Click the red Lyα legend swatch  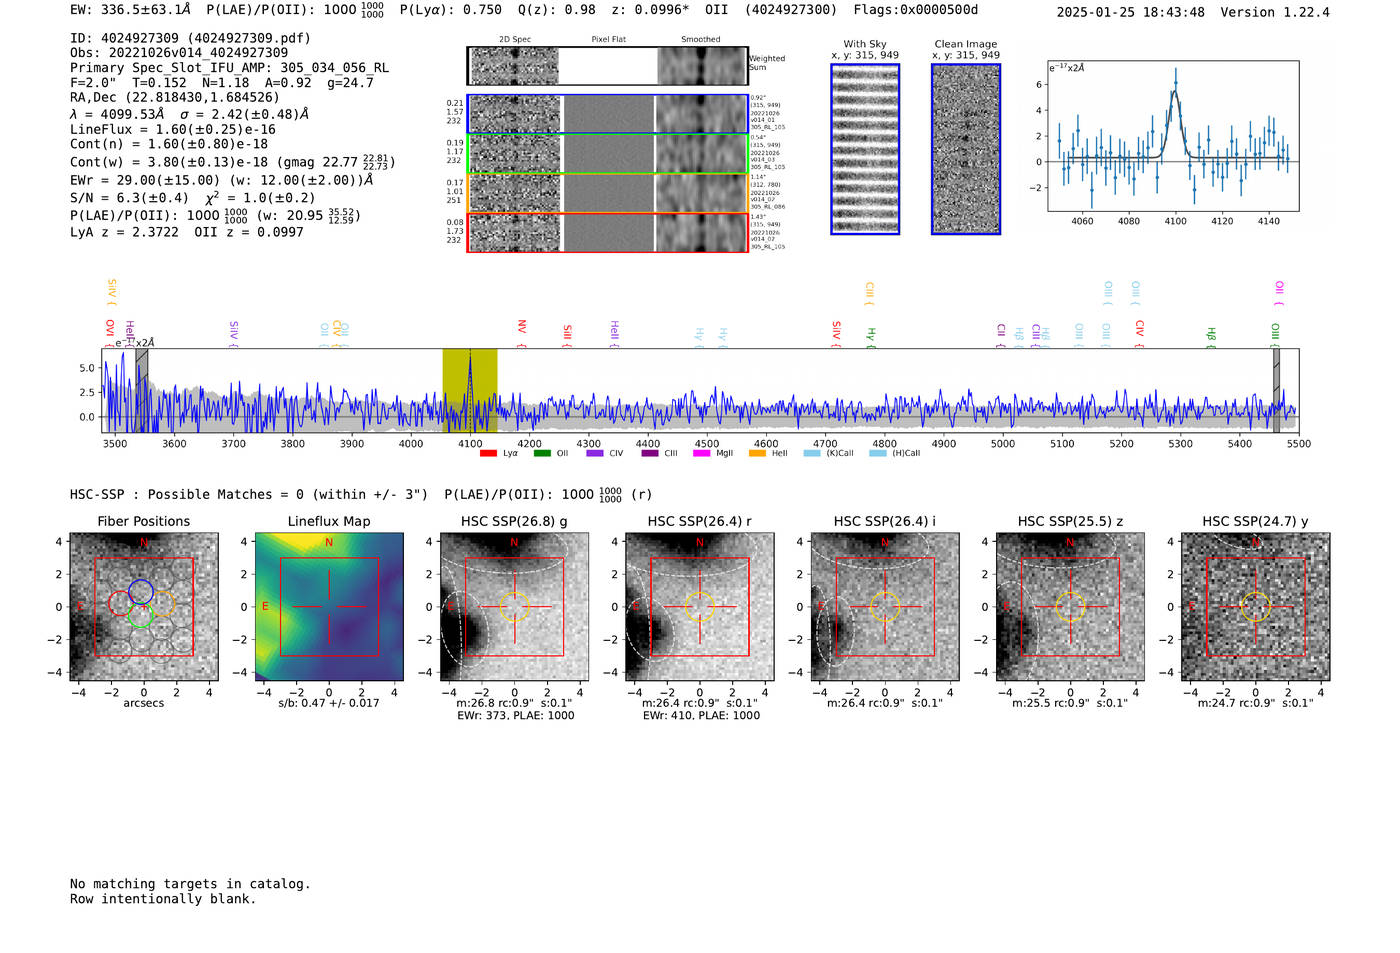pos(488,453)
